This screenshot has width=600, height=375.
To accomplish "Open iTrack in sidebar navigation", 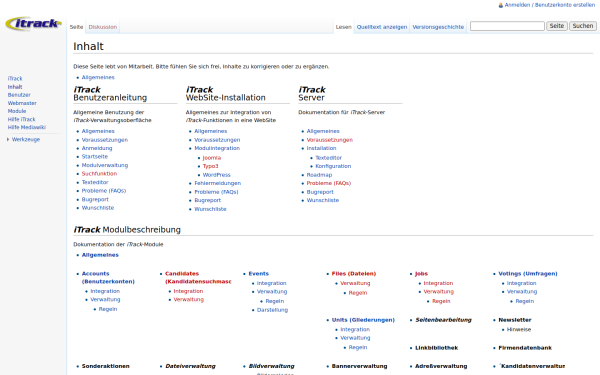I will (15, 78).
